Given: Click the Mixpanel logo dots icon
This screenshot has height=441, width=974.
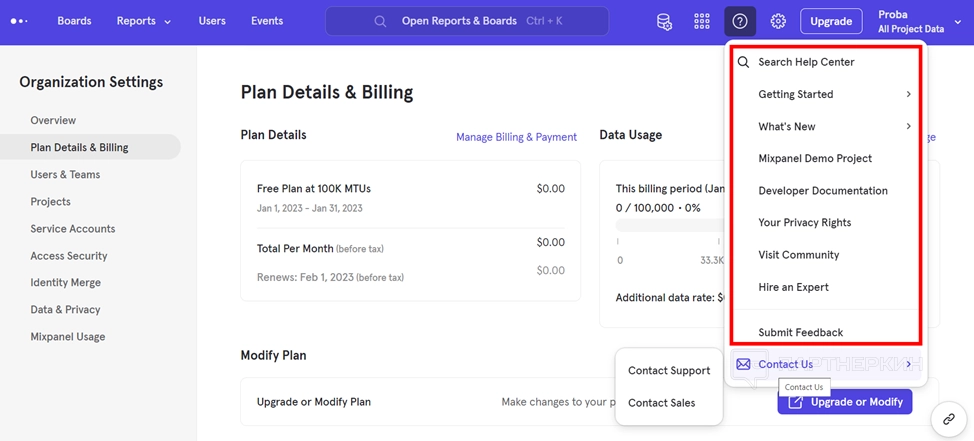Looking at the screenshot, I should (18, 21).
